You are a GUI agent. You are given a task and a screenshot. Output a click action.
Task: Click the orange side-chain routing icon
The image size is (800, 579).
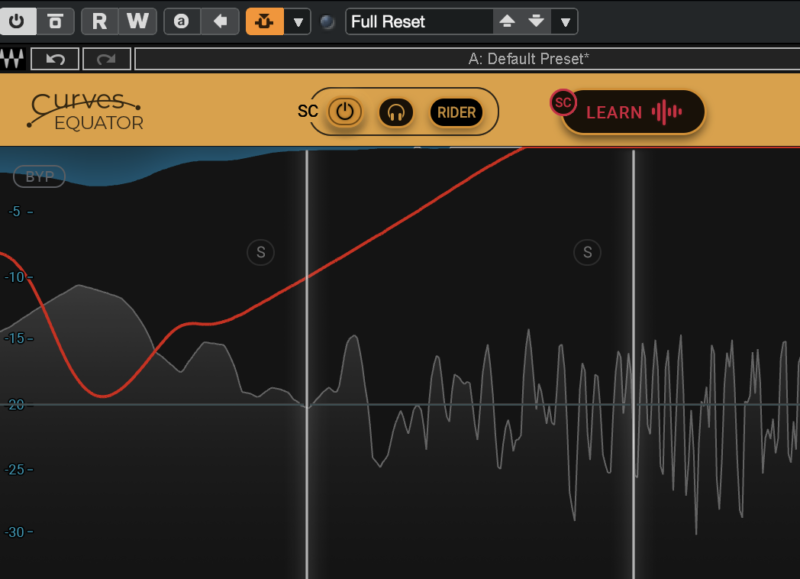point(265,20)
